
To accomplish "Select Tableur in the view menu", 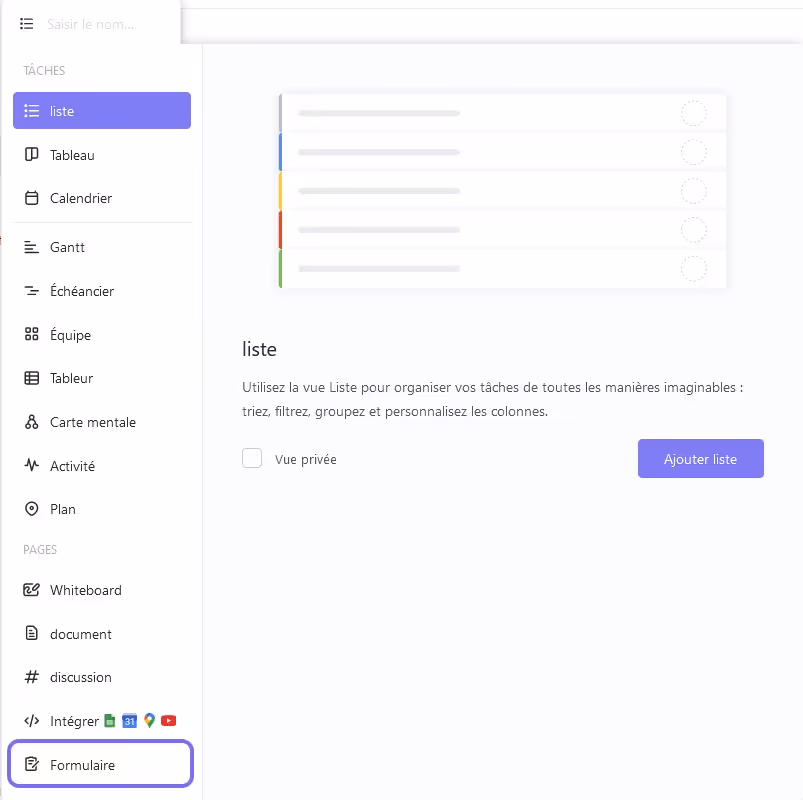I will pyautogui.click(x=72, y=378).
